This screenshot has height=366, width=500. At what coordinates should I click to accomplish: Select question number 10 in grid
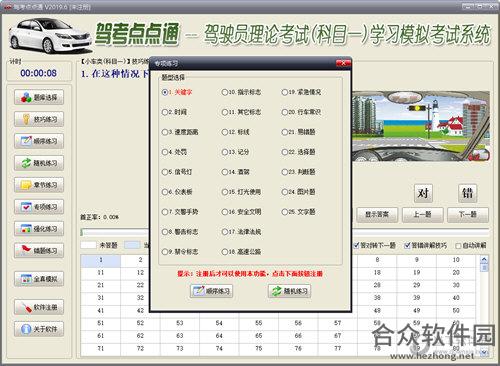(456, 260)
